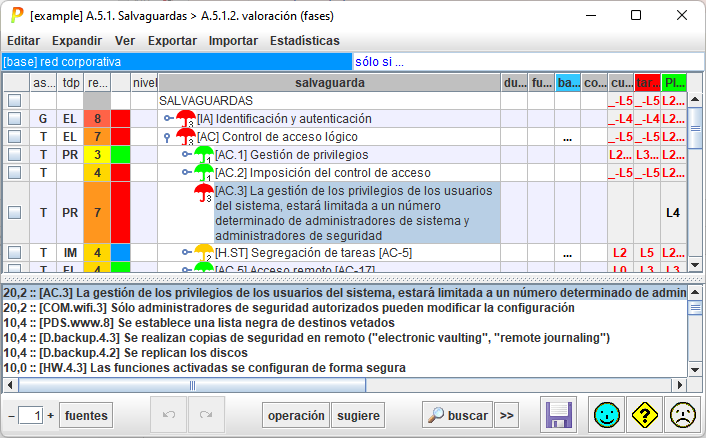706x438 pixels.
Task: Click red umbrella icon of Control de acceso lógico
Action: [x=186, y=136]
